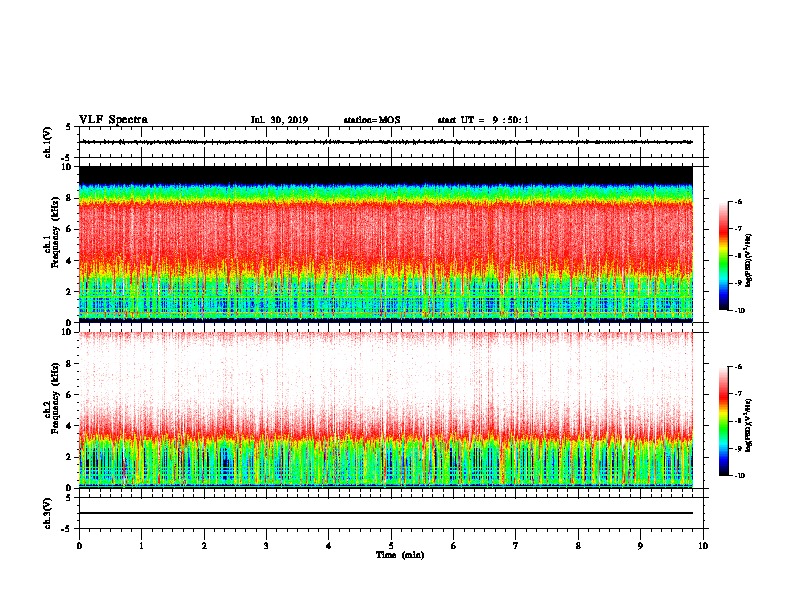
Task: Click inside the ch.1 spectrogram panel
Action: 386,244
